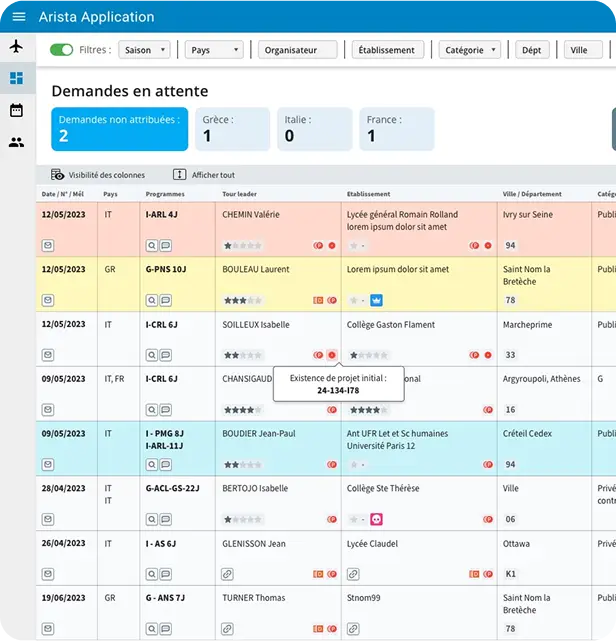Select the France counter tab
The image size is (616, 641).
tap(396, 129)
